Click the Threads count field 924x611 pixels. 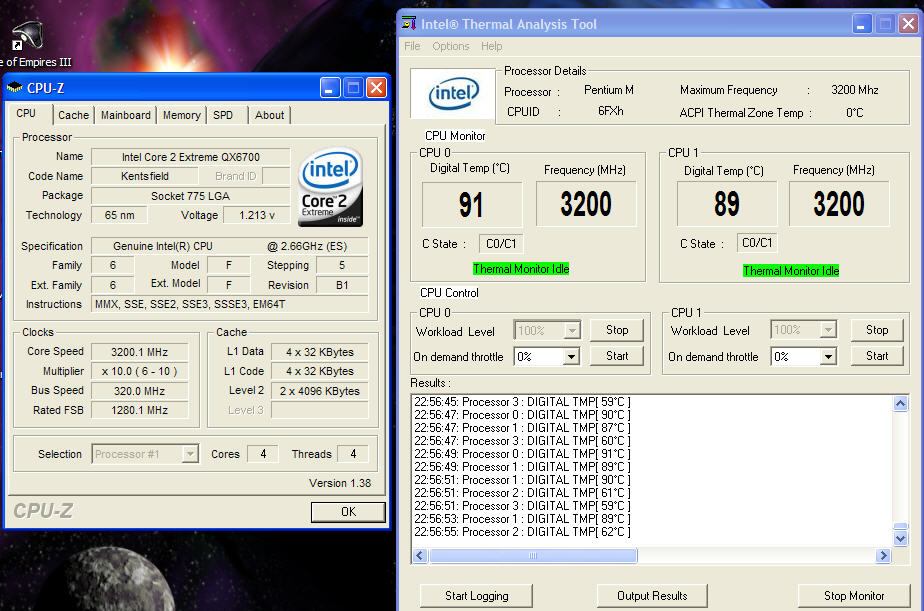(x=353, y=454)
